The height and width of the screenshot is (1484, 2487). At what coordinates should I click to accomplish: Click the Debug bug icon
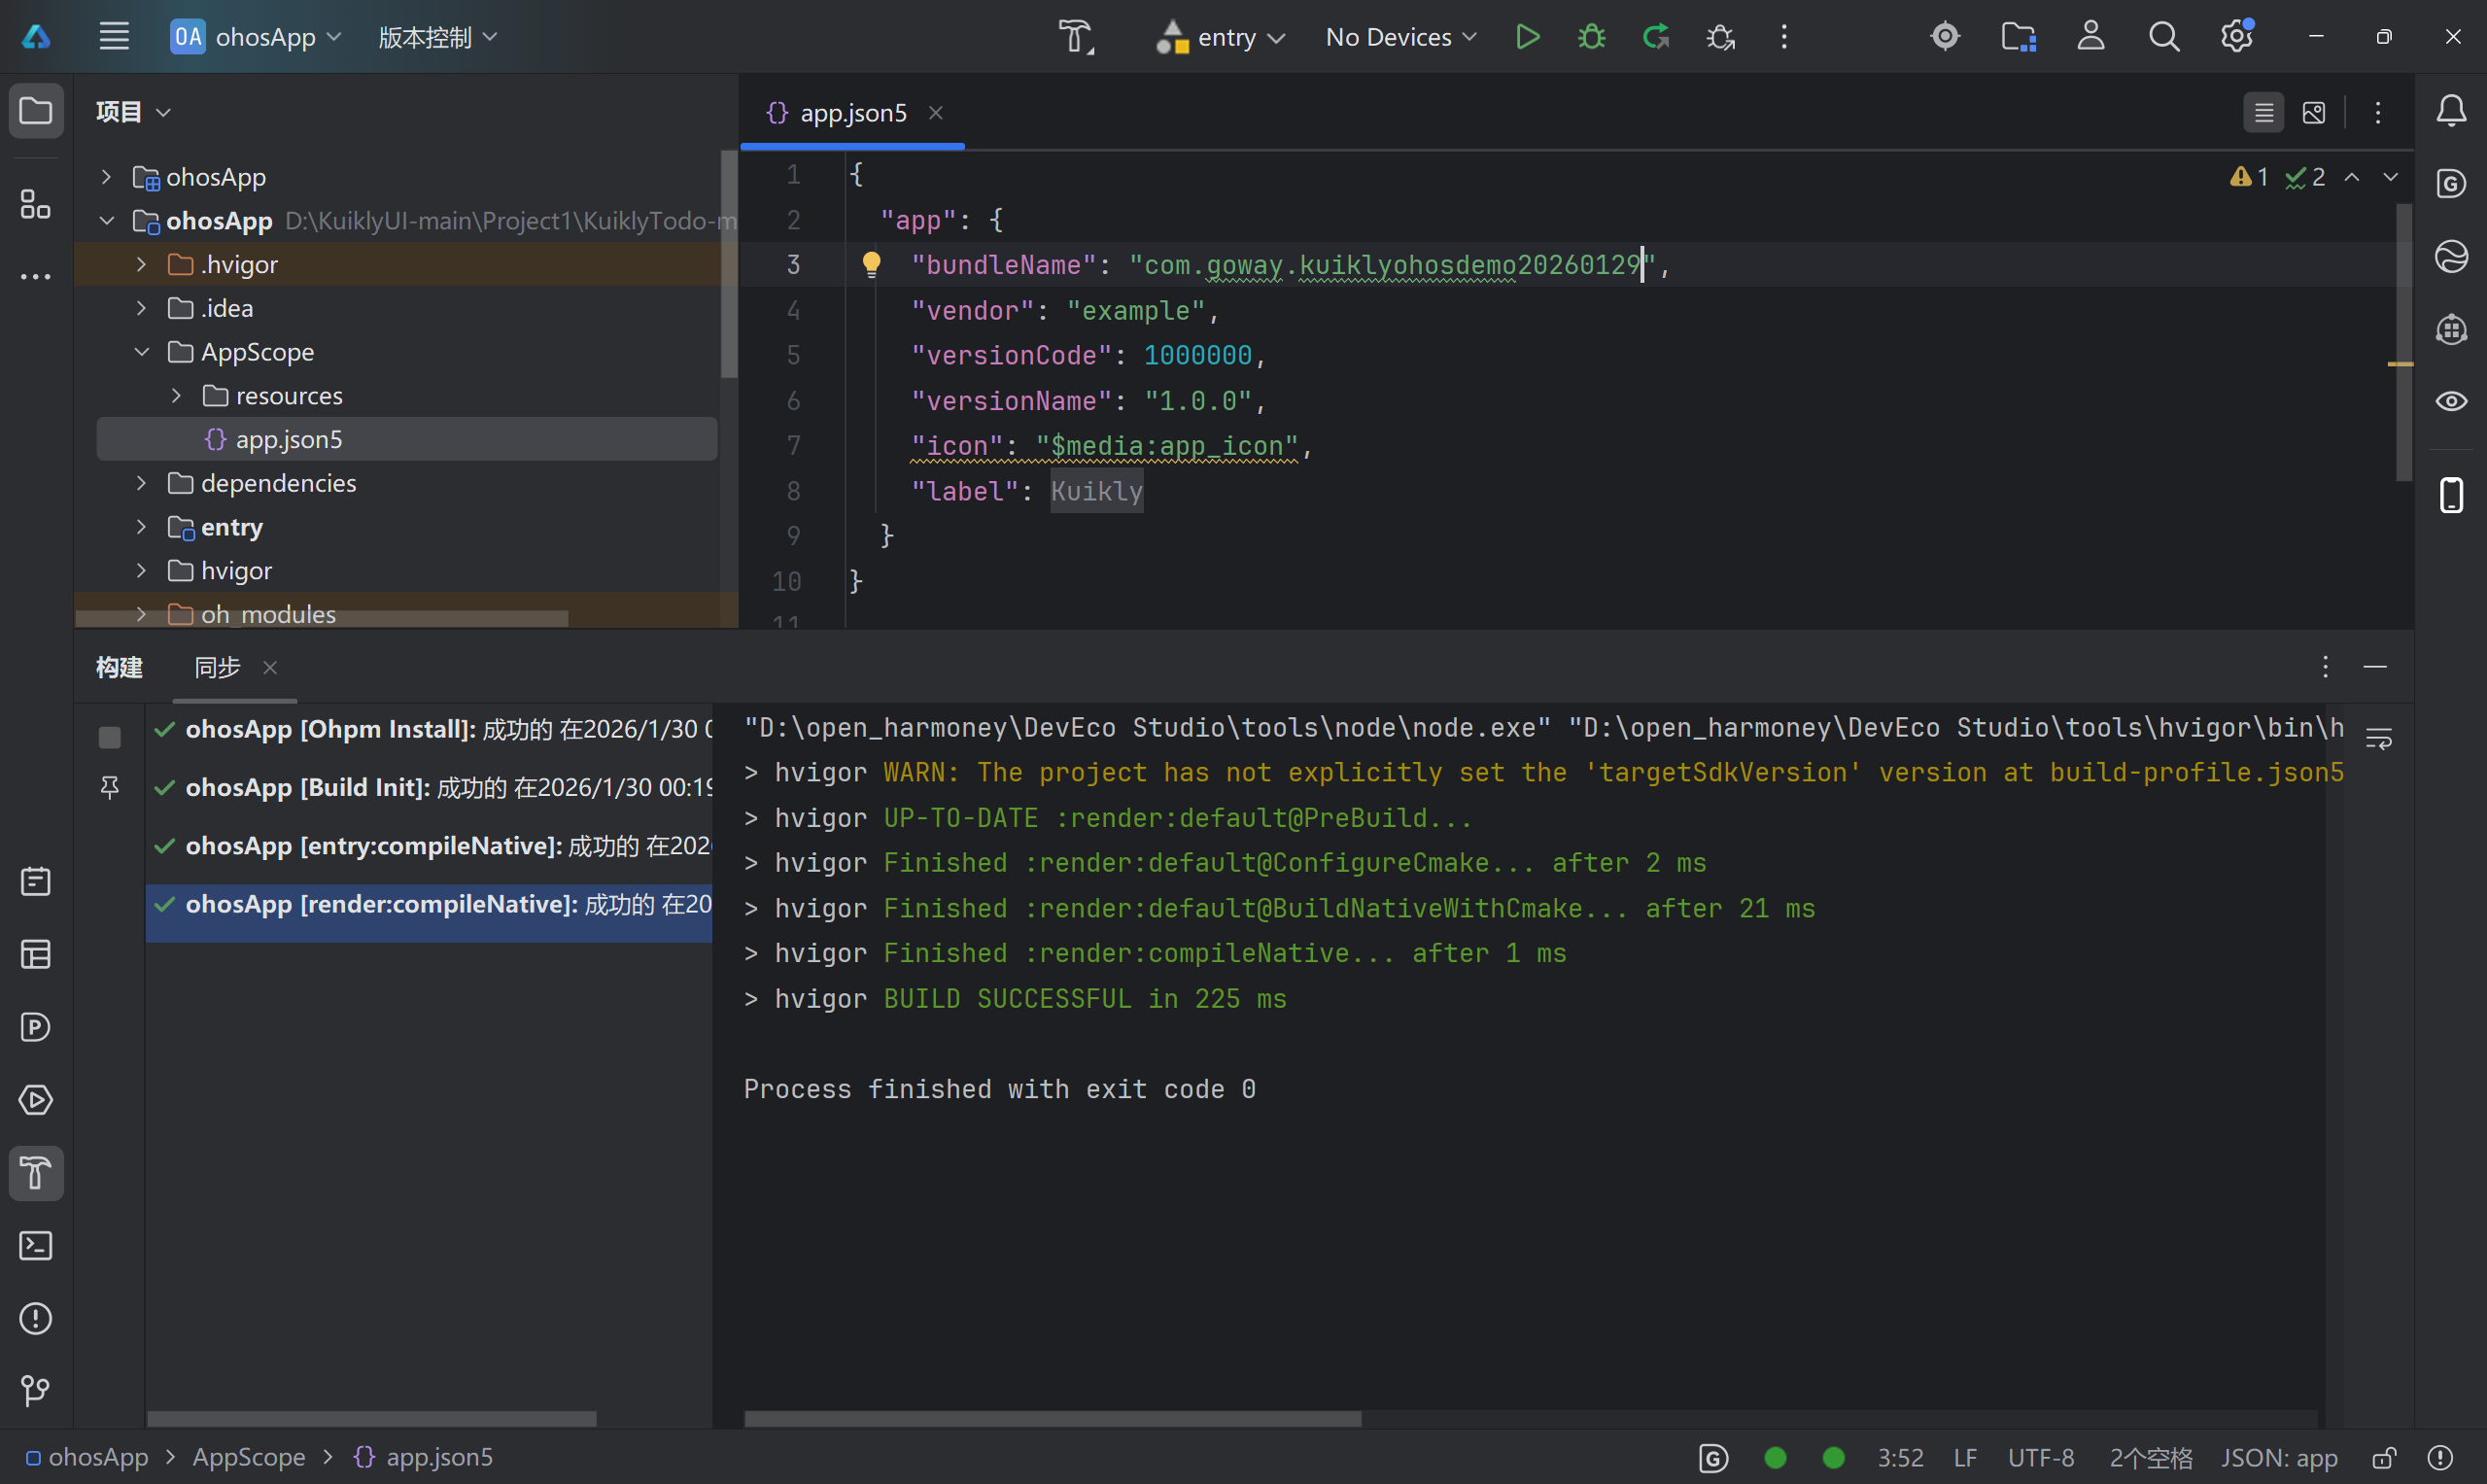pyautogui.click(x=1591, y=37)
